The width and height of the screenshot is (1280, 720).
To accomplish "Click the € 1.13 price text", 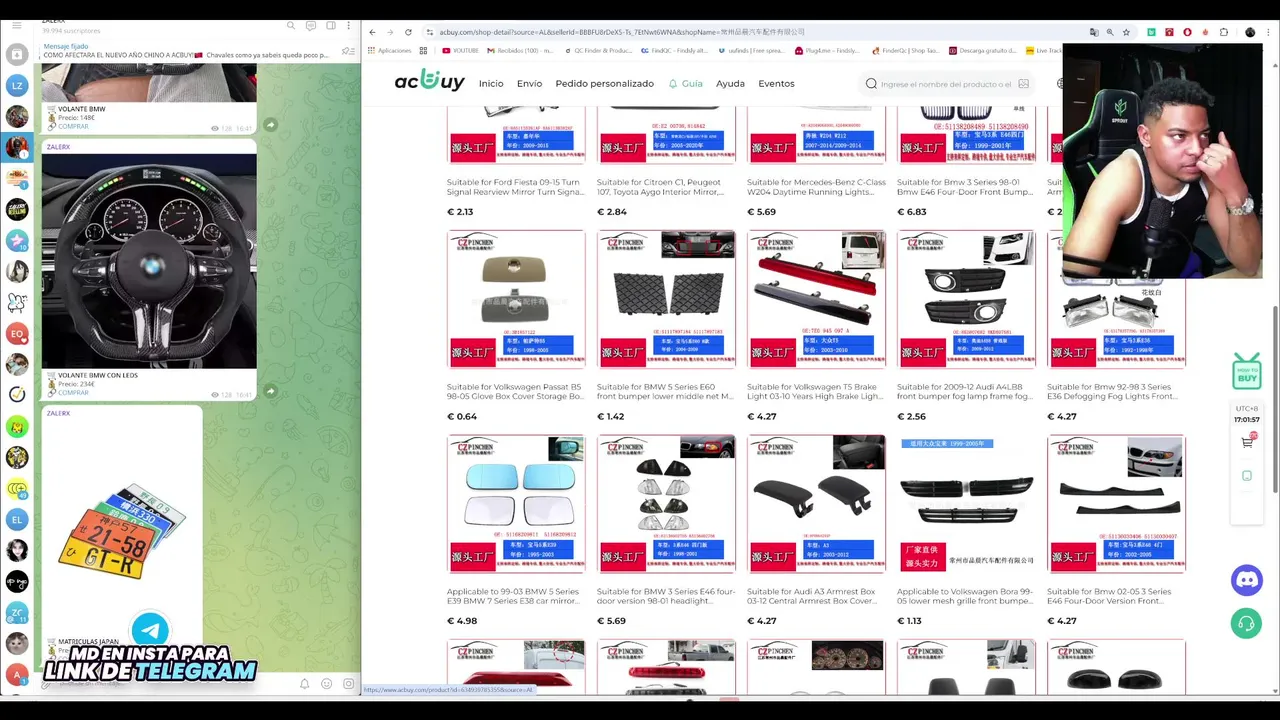I will (x=909, y=621).
